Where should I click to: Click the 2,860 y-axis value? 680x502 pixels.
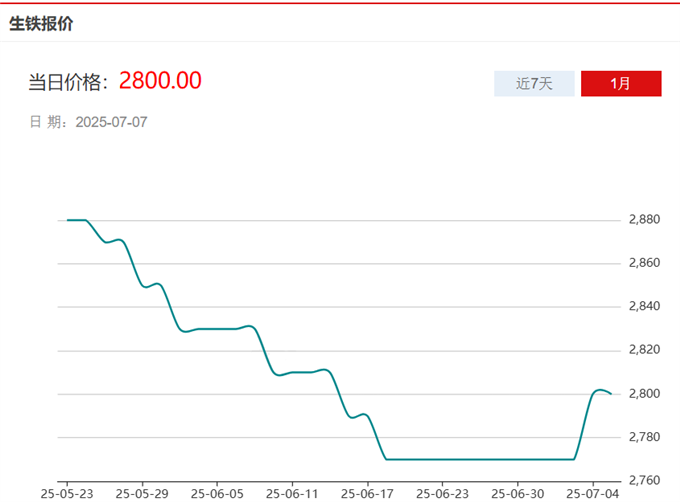click(644, 263)
